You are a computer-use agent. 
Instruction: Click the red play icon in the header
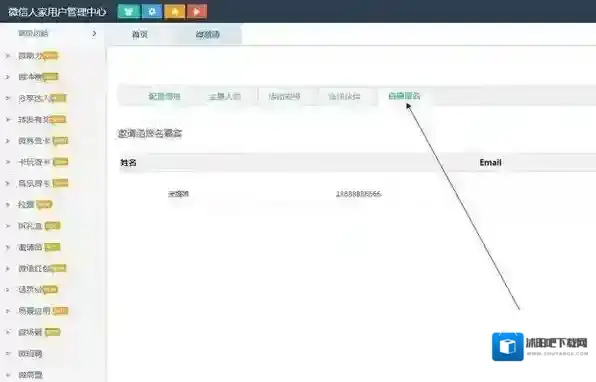click(197, 11)
